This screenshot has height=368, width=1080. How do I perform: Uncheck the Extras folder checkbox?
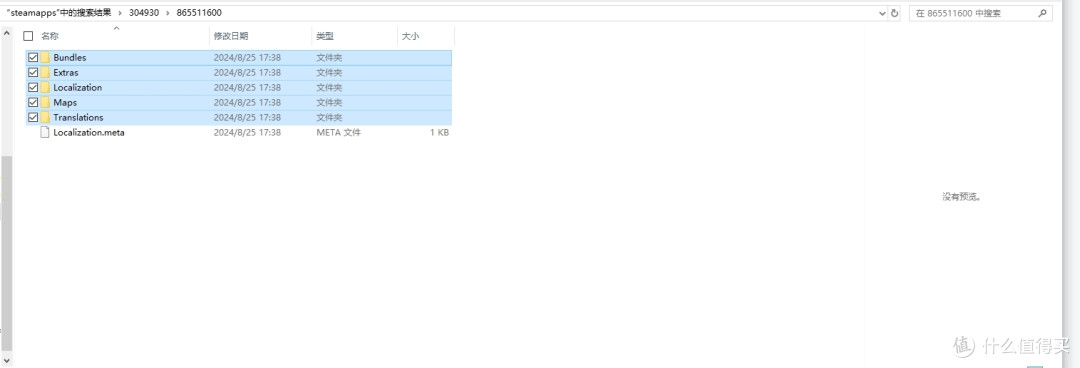tap(32, 72)
